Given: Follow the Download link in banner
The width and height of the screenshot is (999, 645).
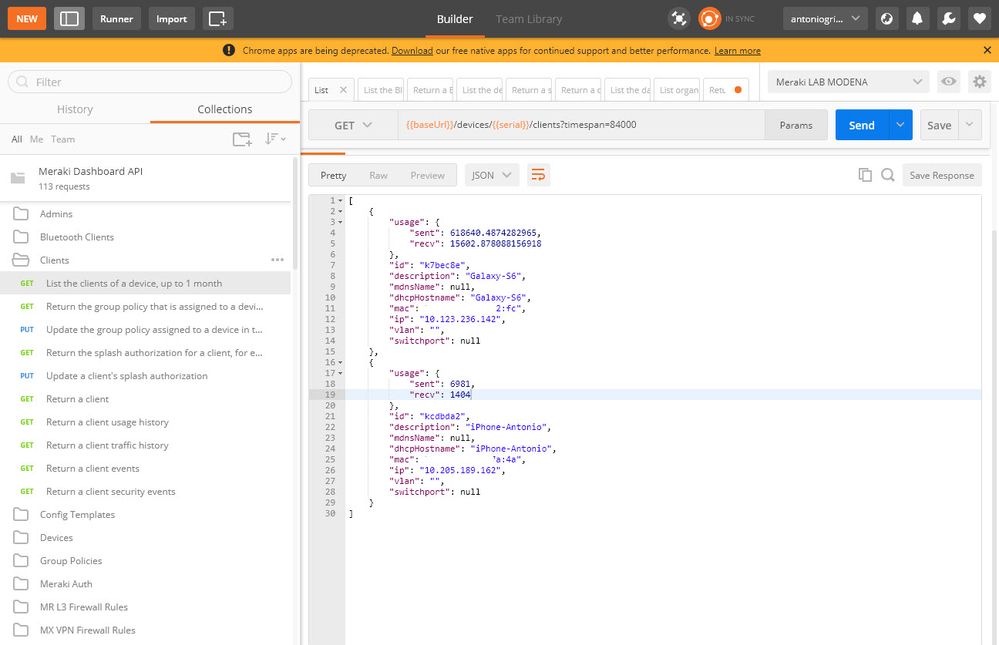Looking at the screenshot, I should 412,50.
